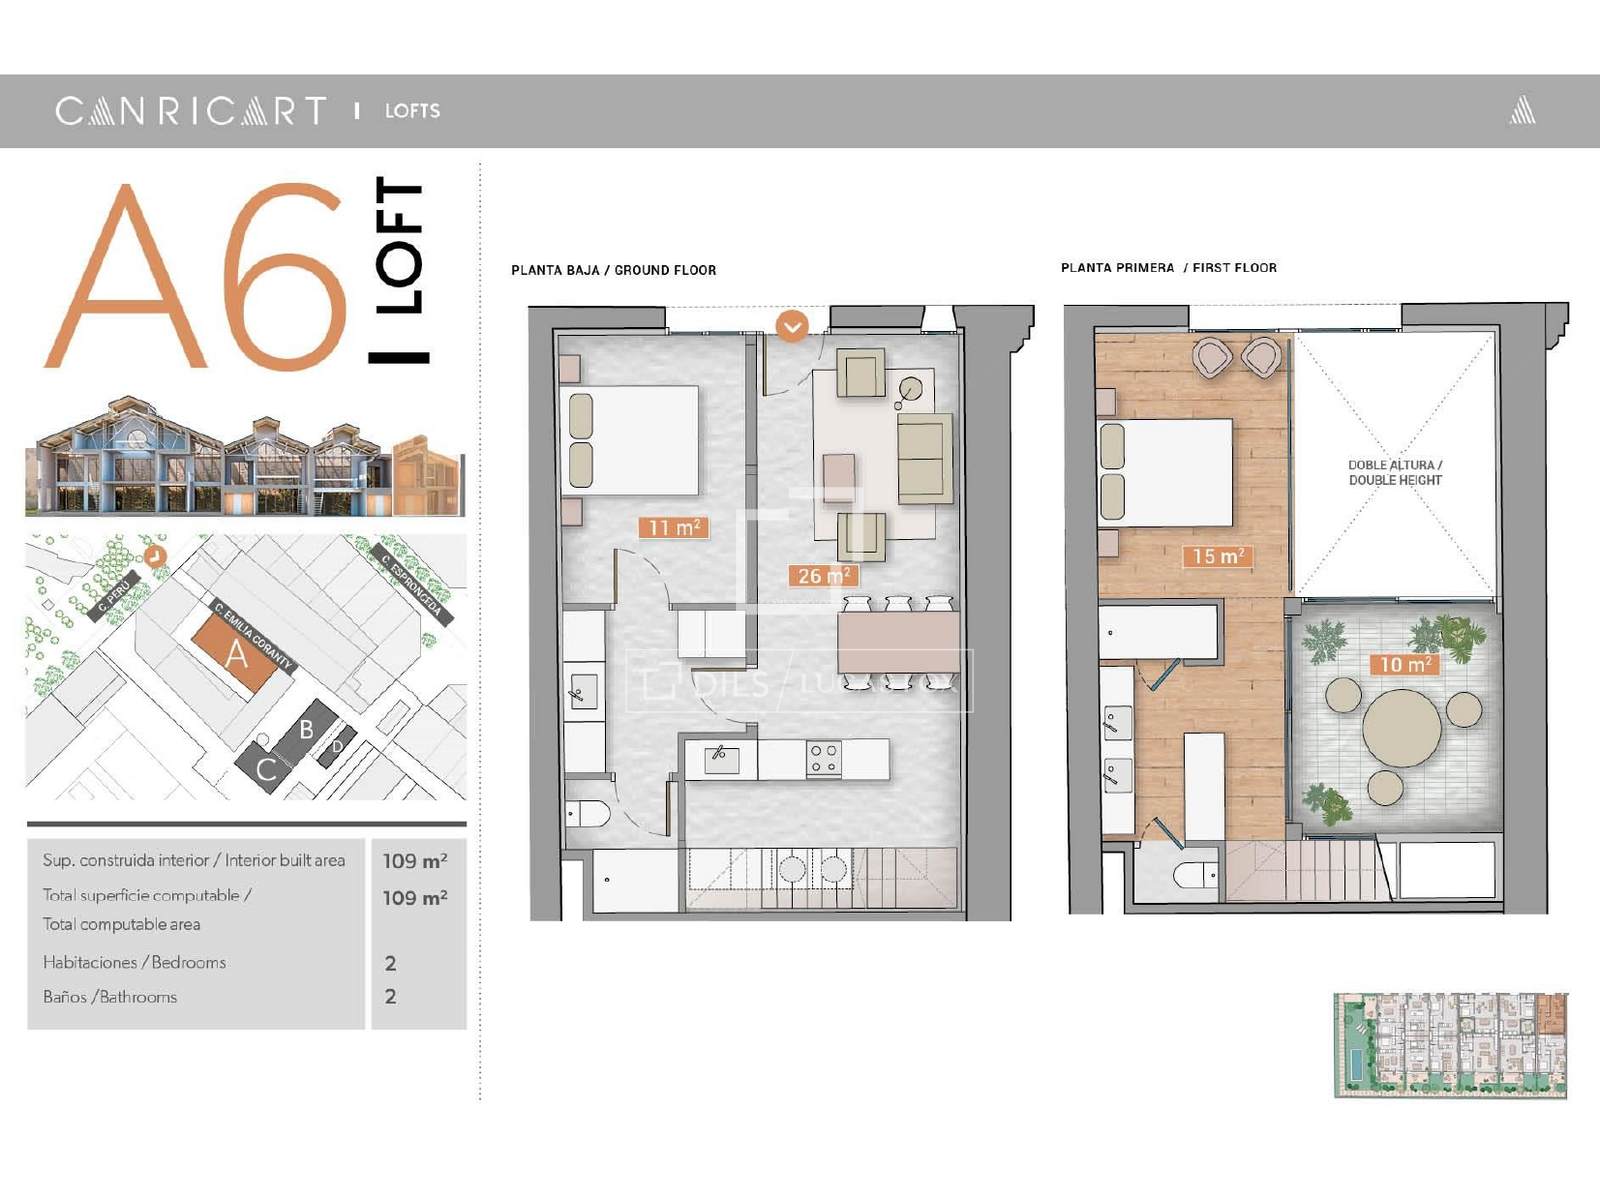Click the dining table on the ground floor

tap(898, 642)
